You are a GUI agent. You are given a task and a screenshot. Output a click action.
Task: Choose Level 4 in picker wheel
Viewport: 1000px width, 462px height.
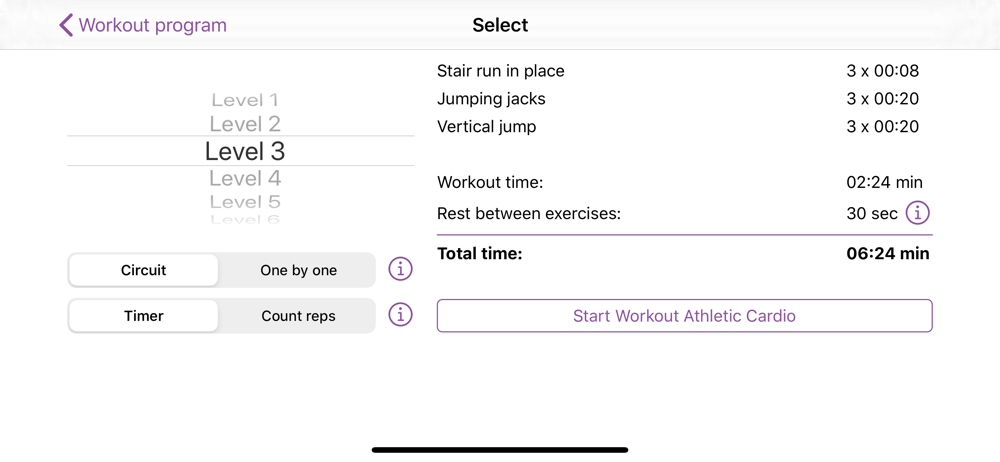(244, 178)
